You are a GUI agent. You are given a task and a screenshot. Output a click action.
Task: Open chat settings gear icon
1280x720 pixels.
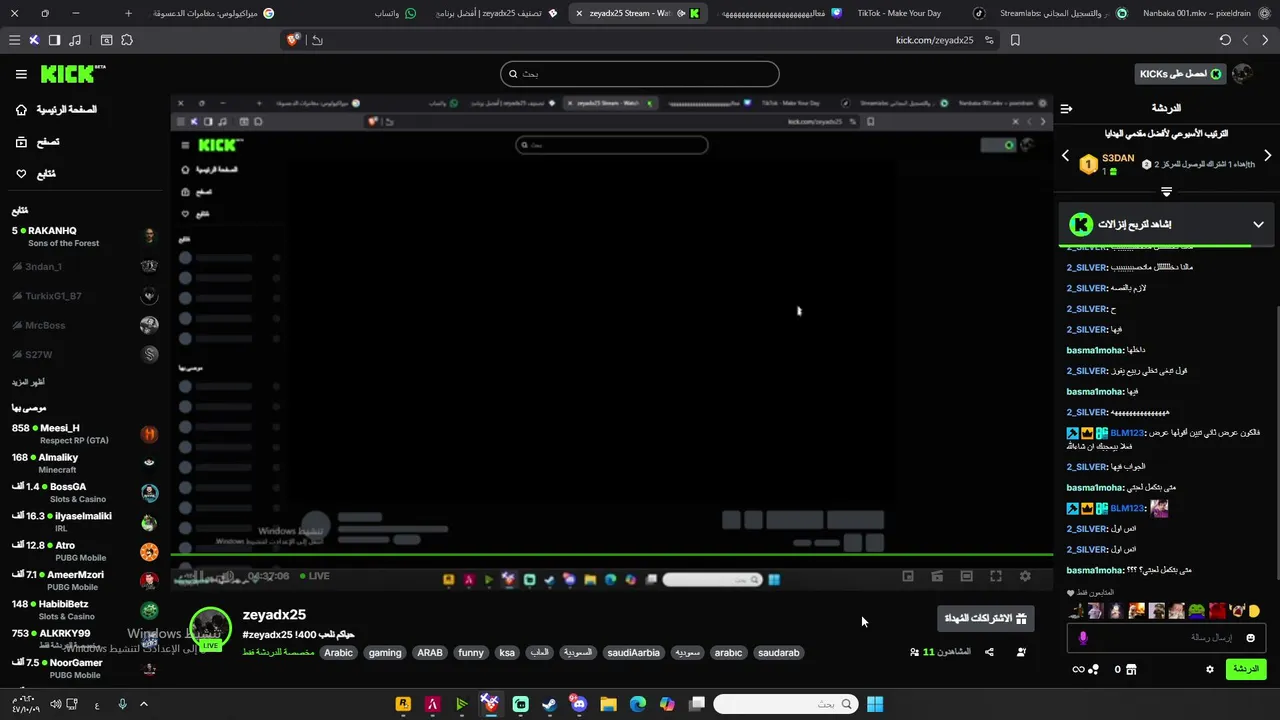coord(1209,669)
